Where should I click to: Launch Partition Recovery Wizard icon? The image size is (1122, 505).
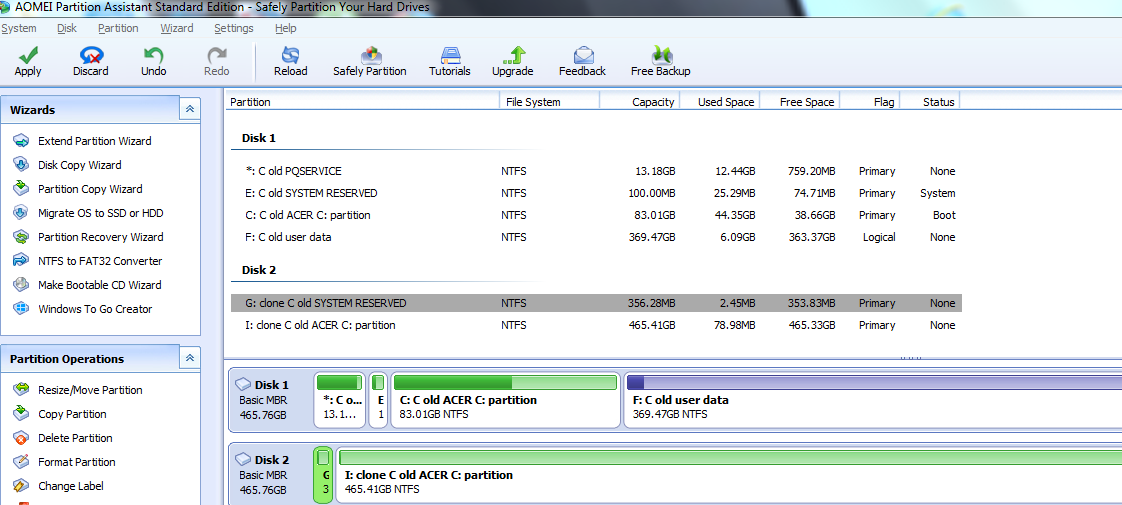[x=22, y=237]
